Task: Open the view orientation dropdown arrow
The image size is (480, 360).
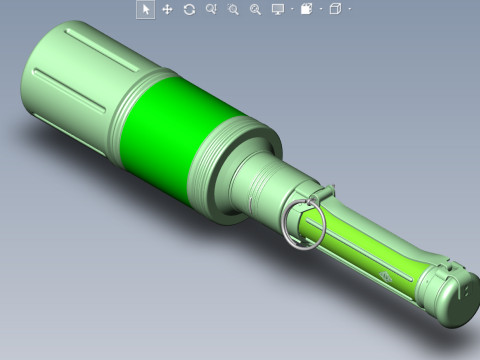Action: pyautogui.click(x=350, y=9)
